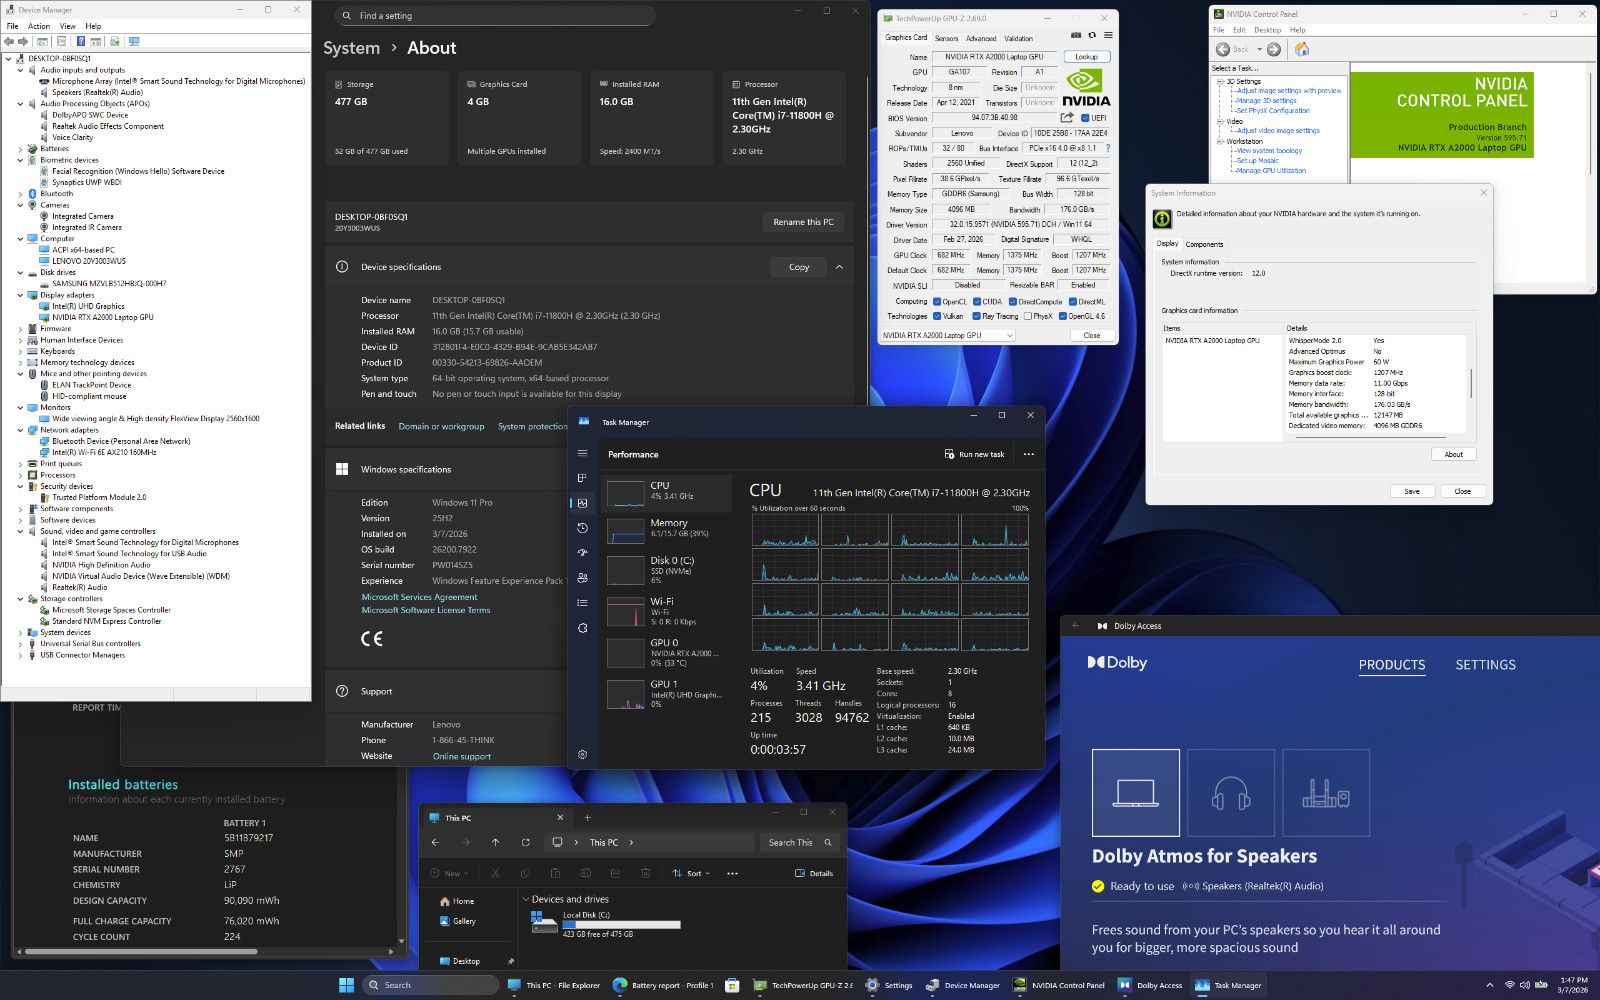Click Copy button for device specifications
This screenshot has width=1600, height=1000.
799,267
